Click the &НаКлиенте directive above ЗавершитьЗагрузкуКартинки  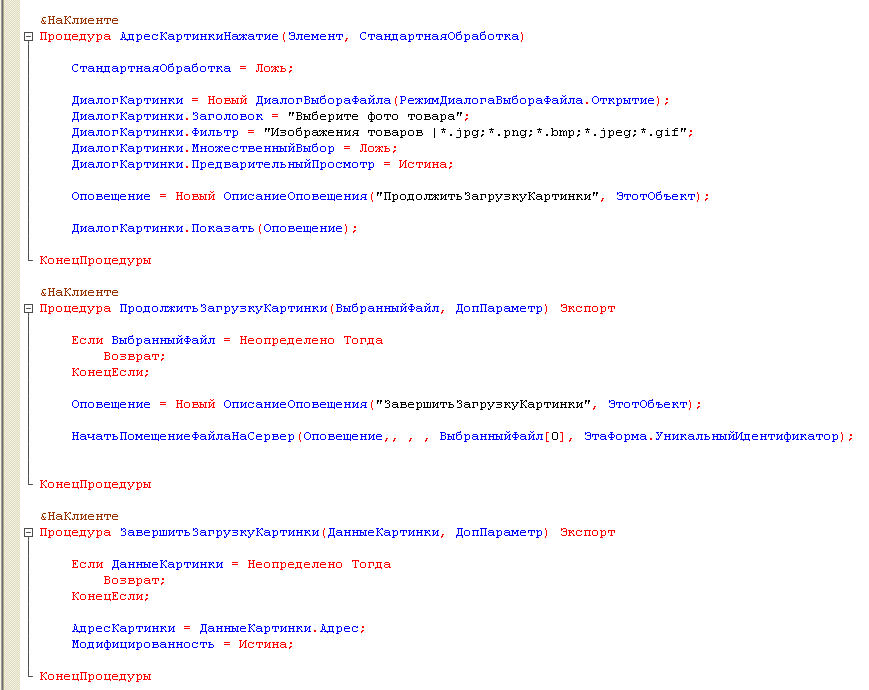[x=79, y=517]
